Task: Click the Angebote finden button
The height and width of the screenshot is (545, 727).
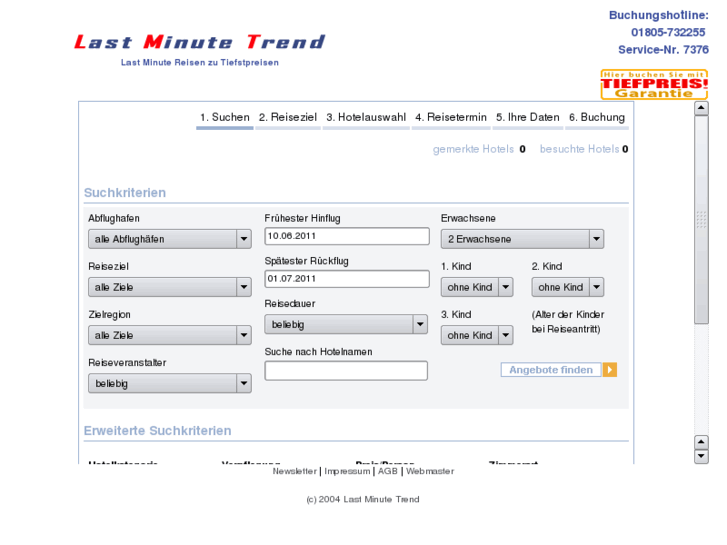Action: point(551,370)
